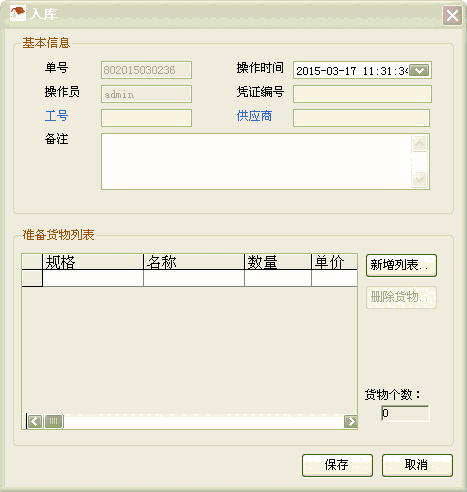Screen dimensions: 467x492
Task: Save the form with 保存 button
Action: pyautogui.click(x=337, y=465)
